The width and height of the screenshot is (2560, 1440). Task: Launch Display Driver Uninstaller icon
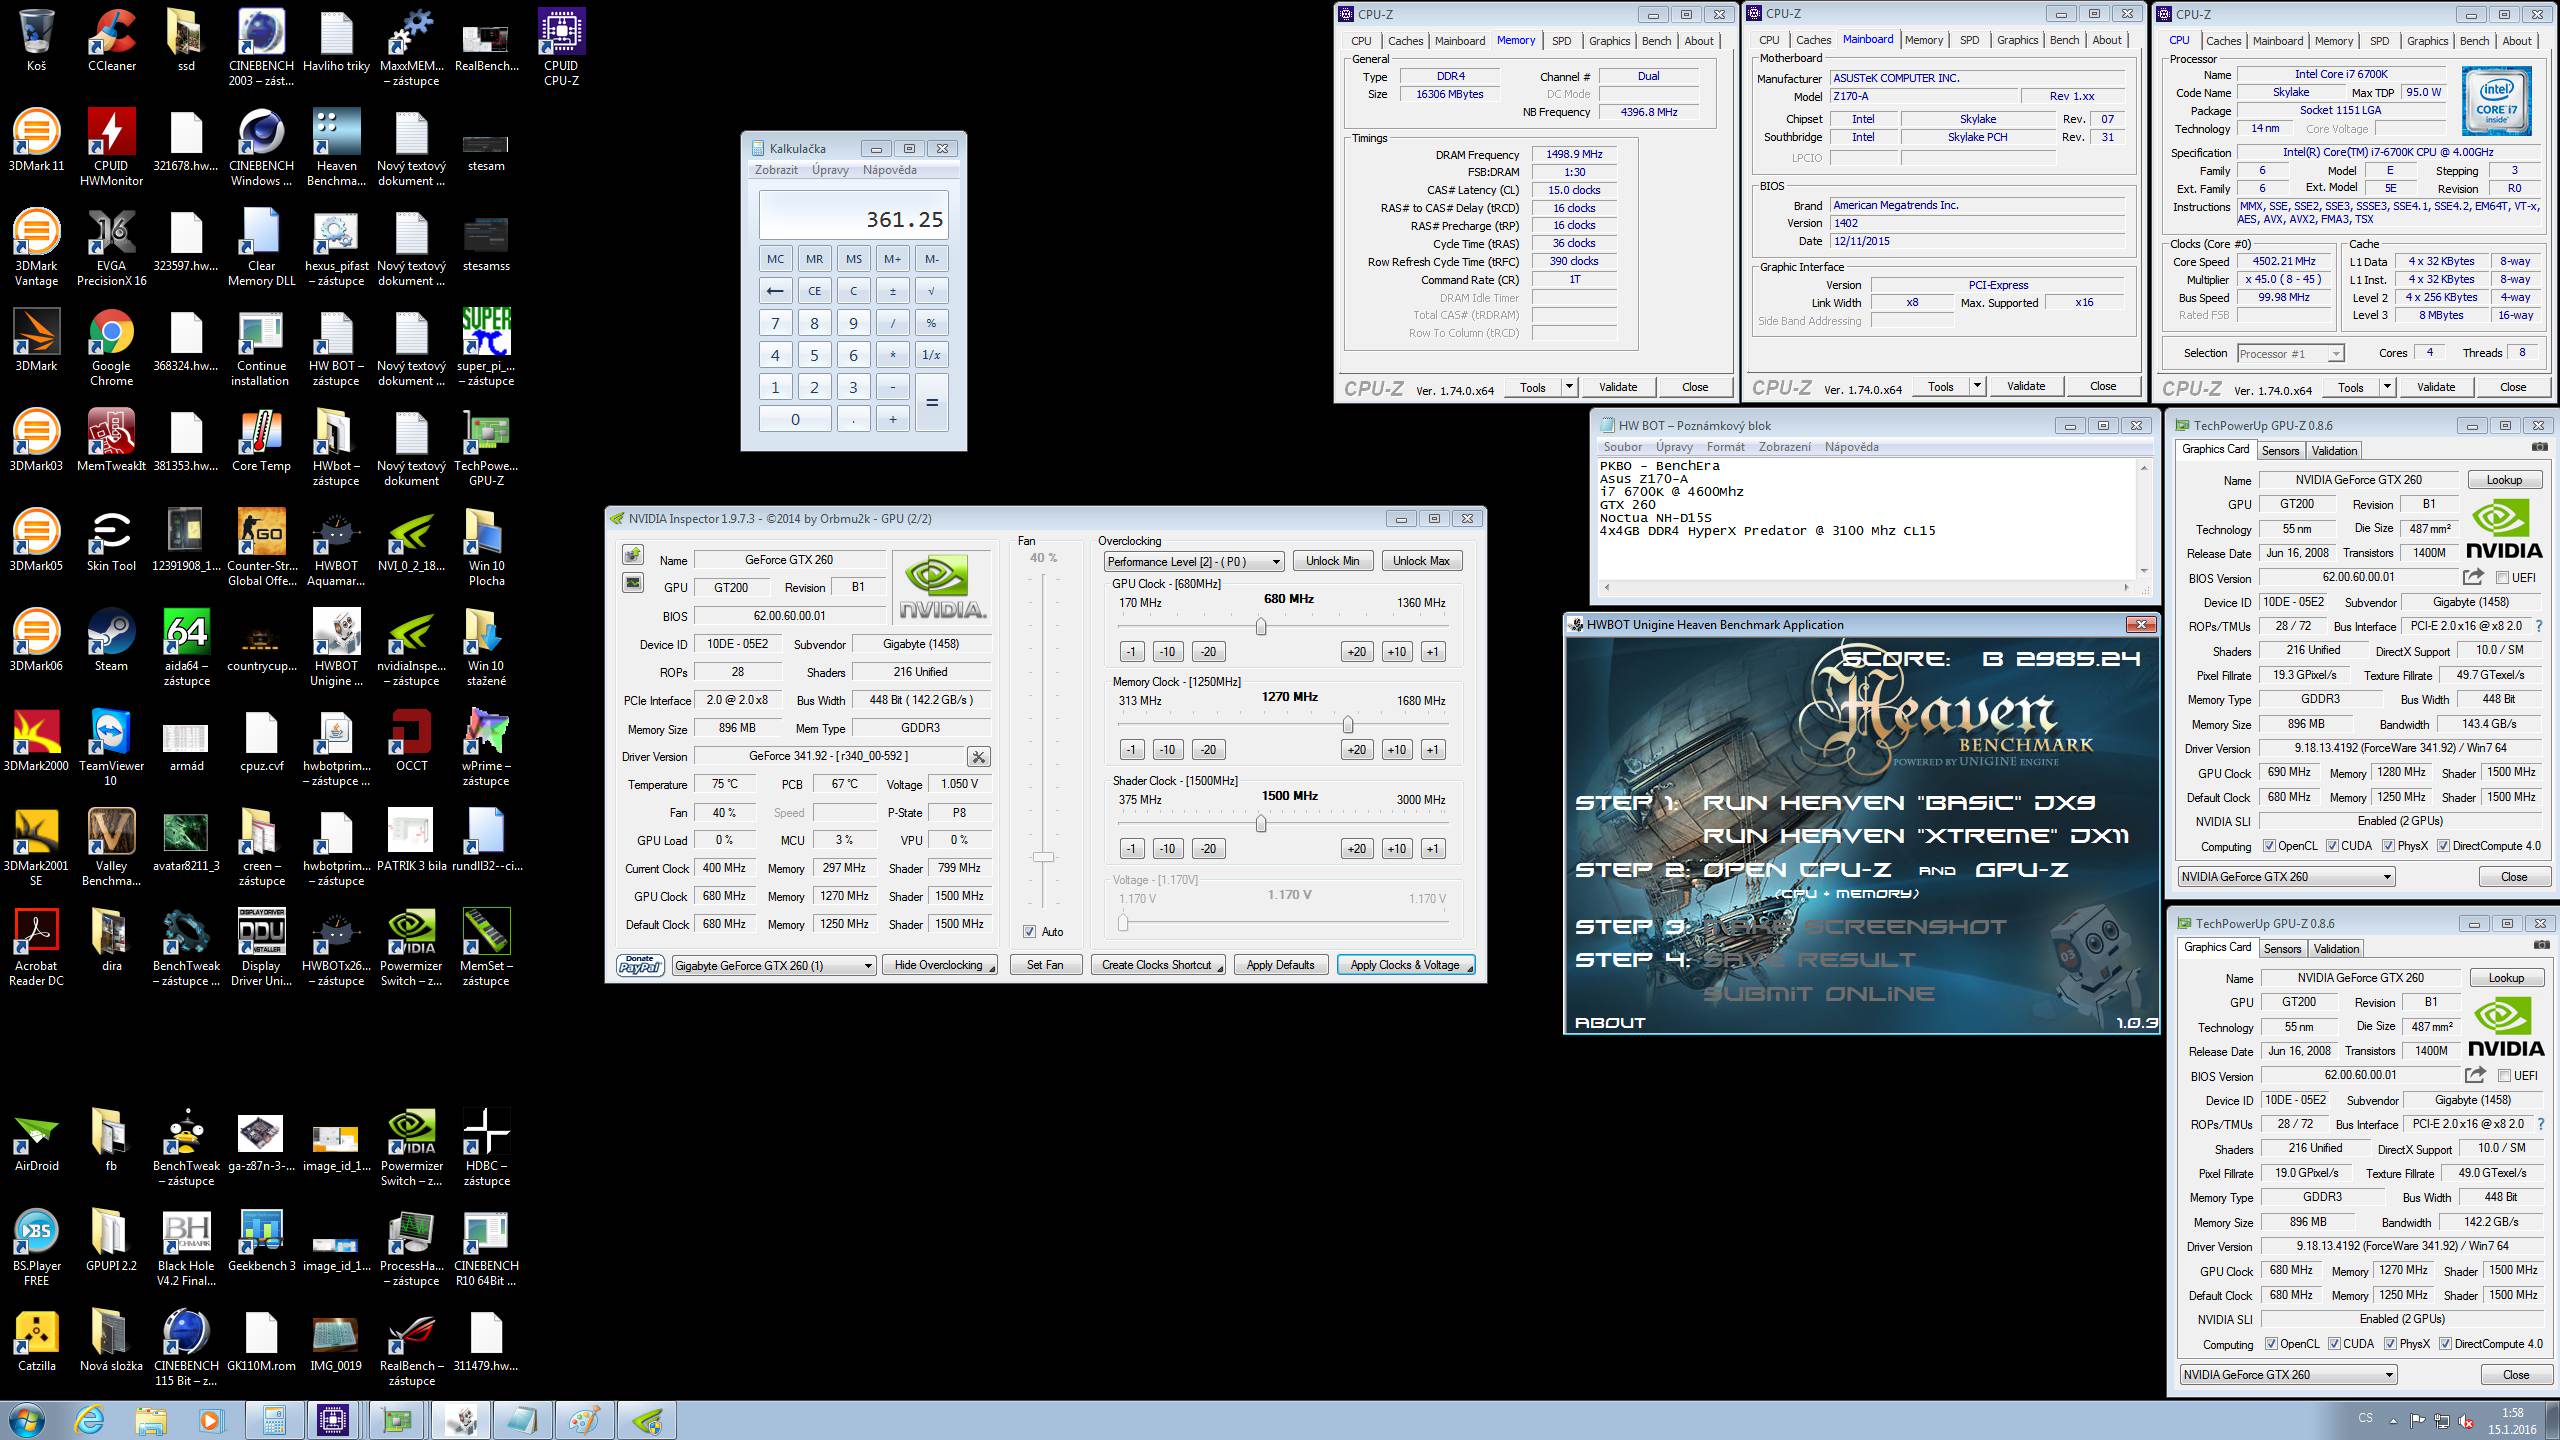click(261, 947)
